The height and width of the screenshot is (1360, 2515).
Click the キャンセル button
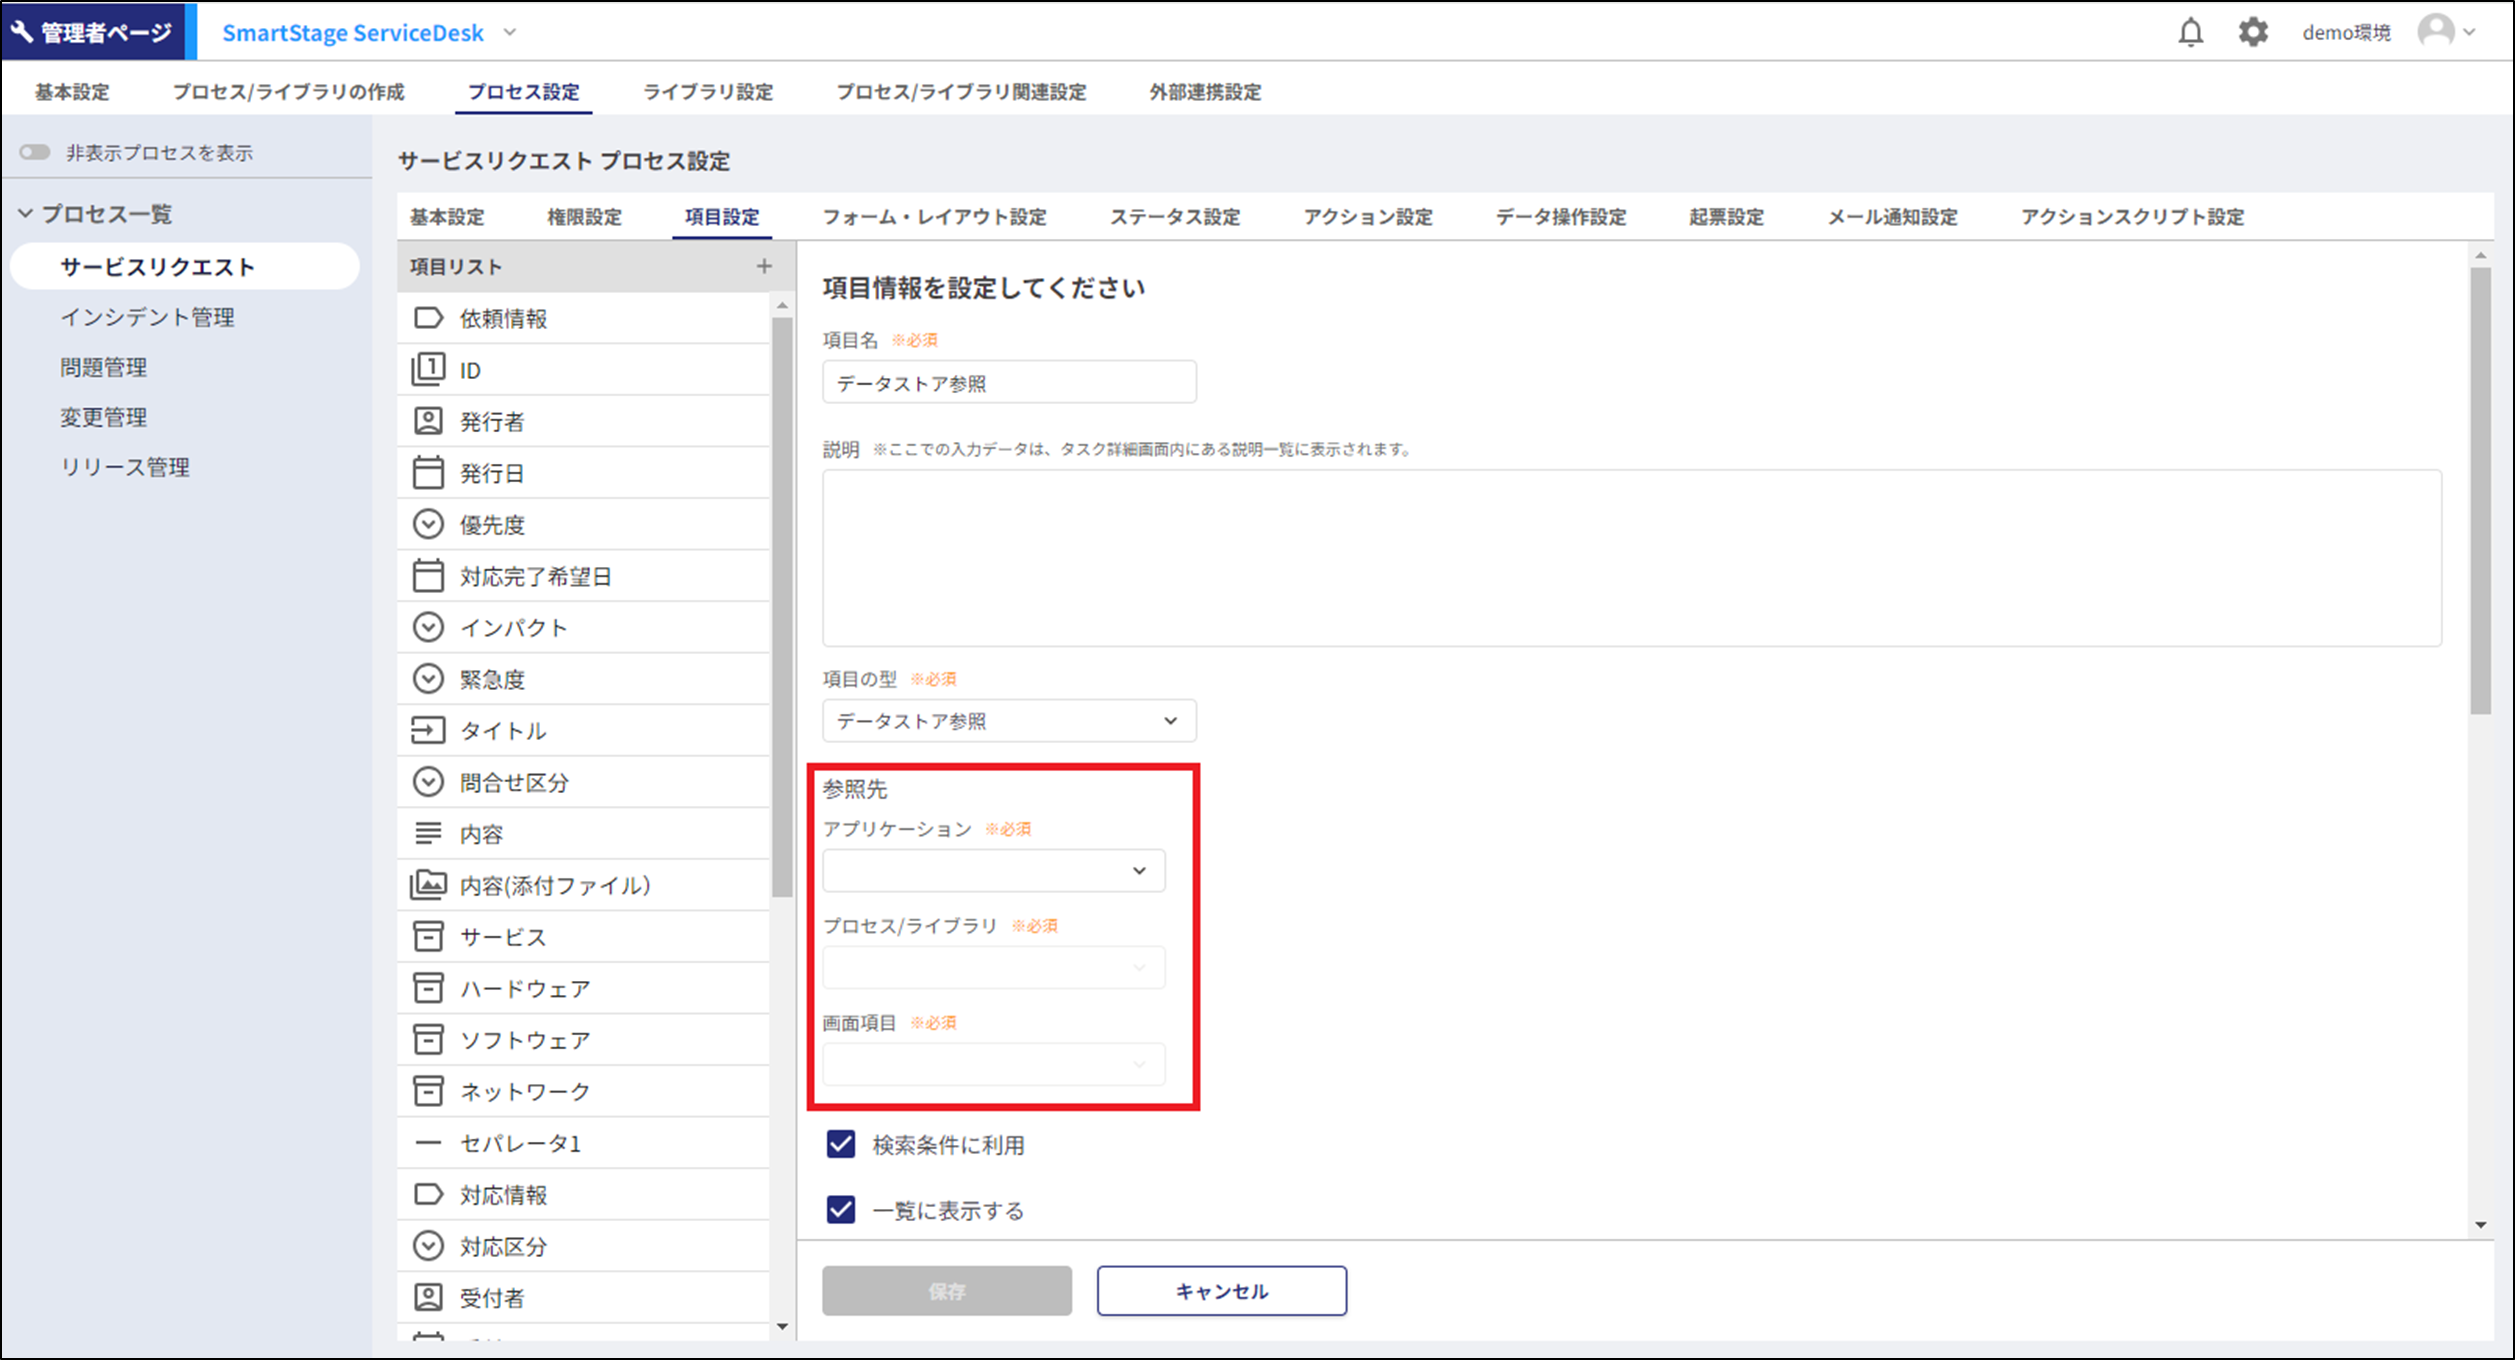(1221, 1291)
